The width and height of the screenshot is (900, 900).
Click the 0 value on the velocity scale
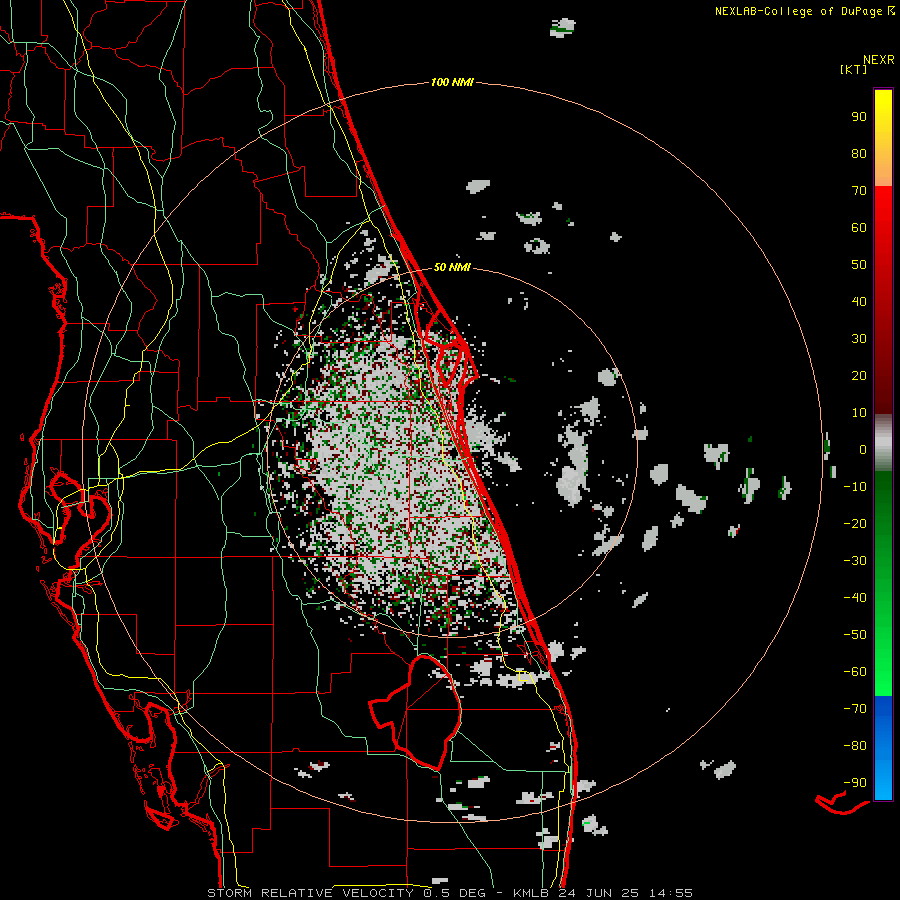coord(863,450)
